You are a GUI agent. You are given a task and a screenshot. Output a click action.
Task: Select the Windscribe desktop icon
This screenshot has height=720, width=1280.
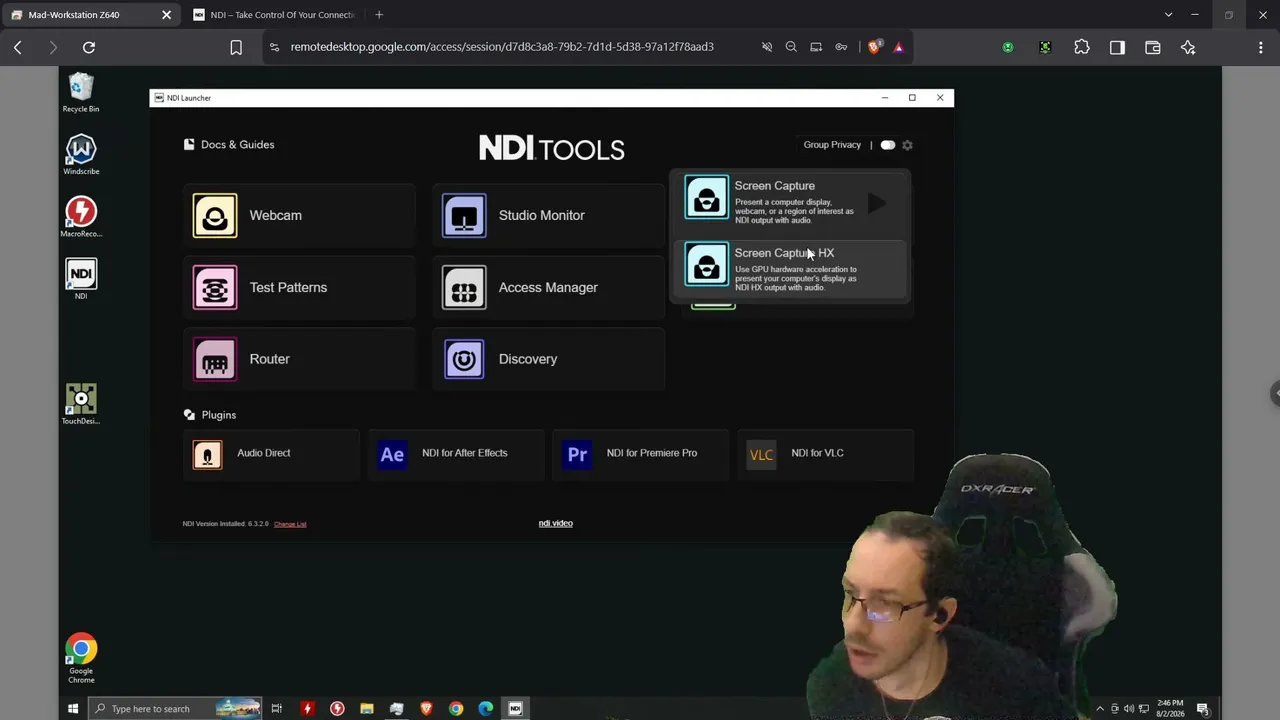(81, 155)
